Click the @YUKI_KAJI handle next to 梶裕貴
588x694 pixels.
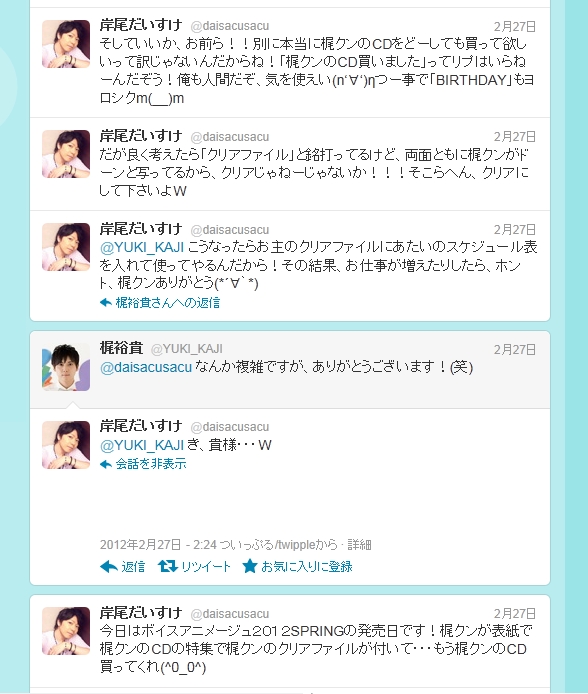(x=186, y=349)
